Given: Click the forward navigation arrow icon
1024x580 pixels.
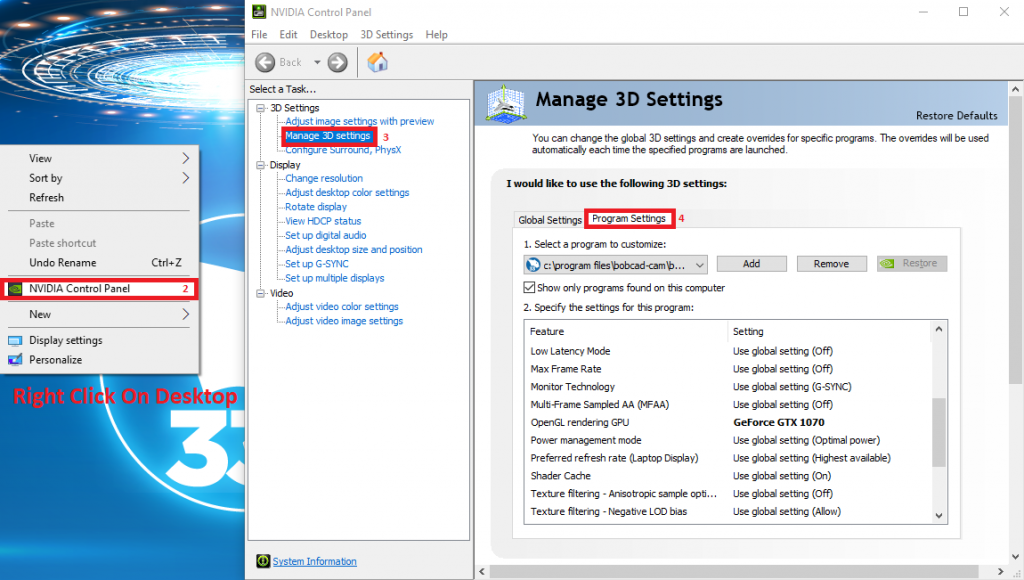Looking at the screenshot, I should point(337,62).
